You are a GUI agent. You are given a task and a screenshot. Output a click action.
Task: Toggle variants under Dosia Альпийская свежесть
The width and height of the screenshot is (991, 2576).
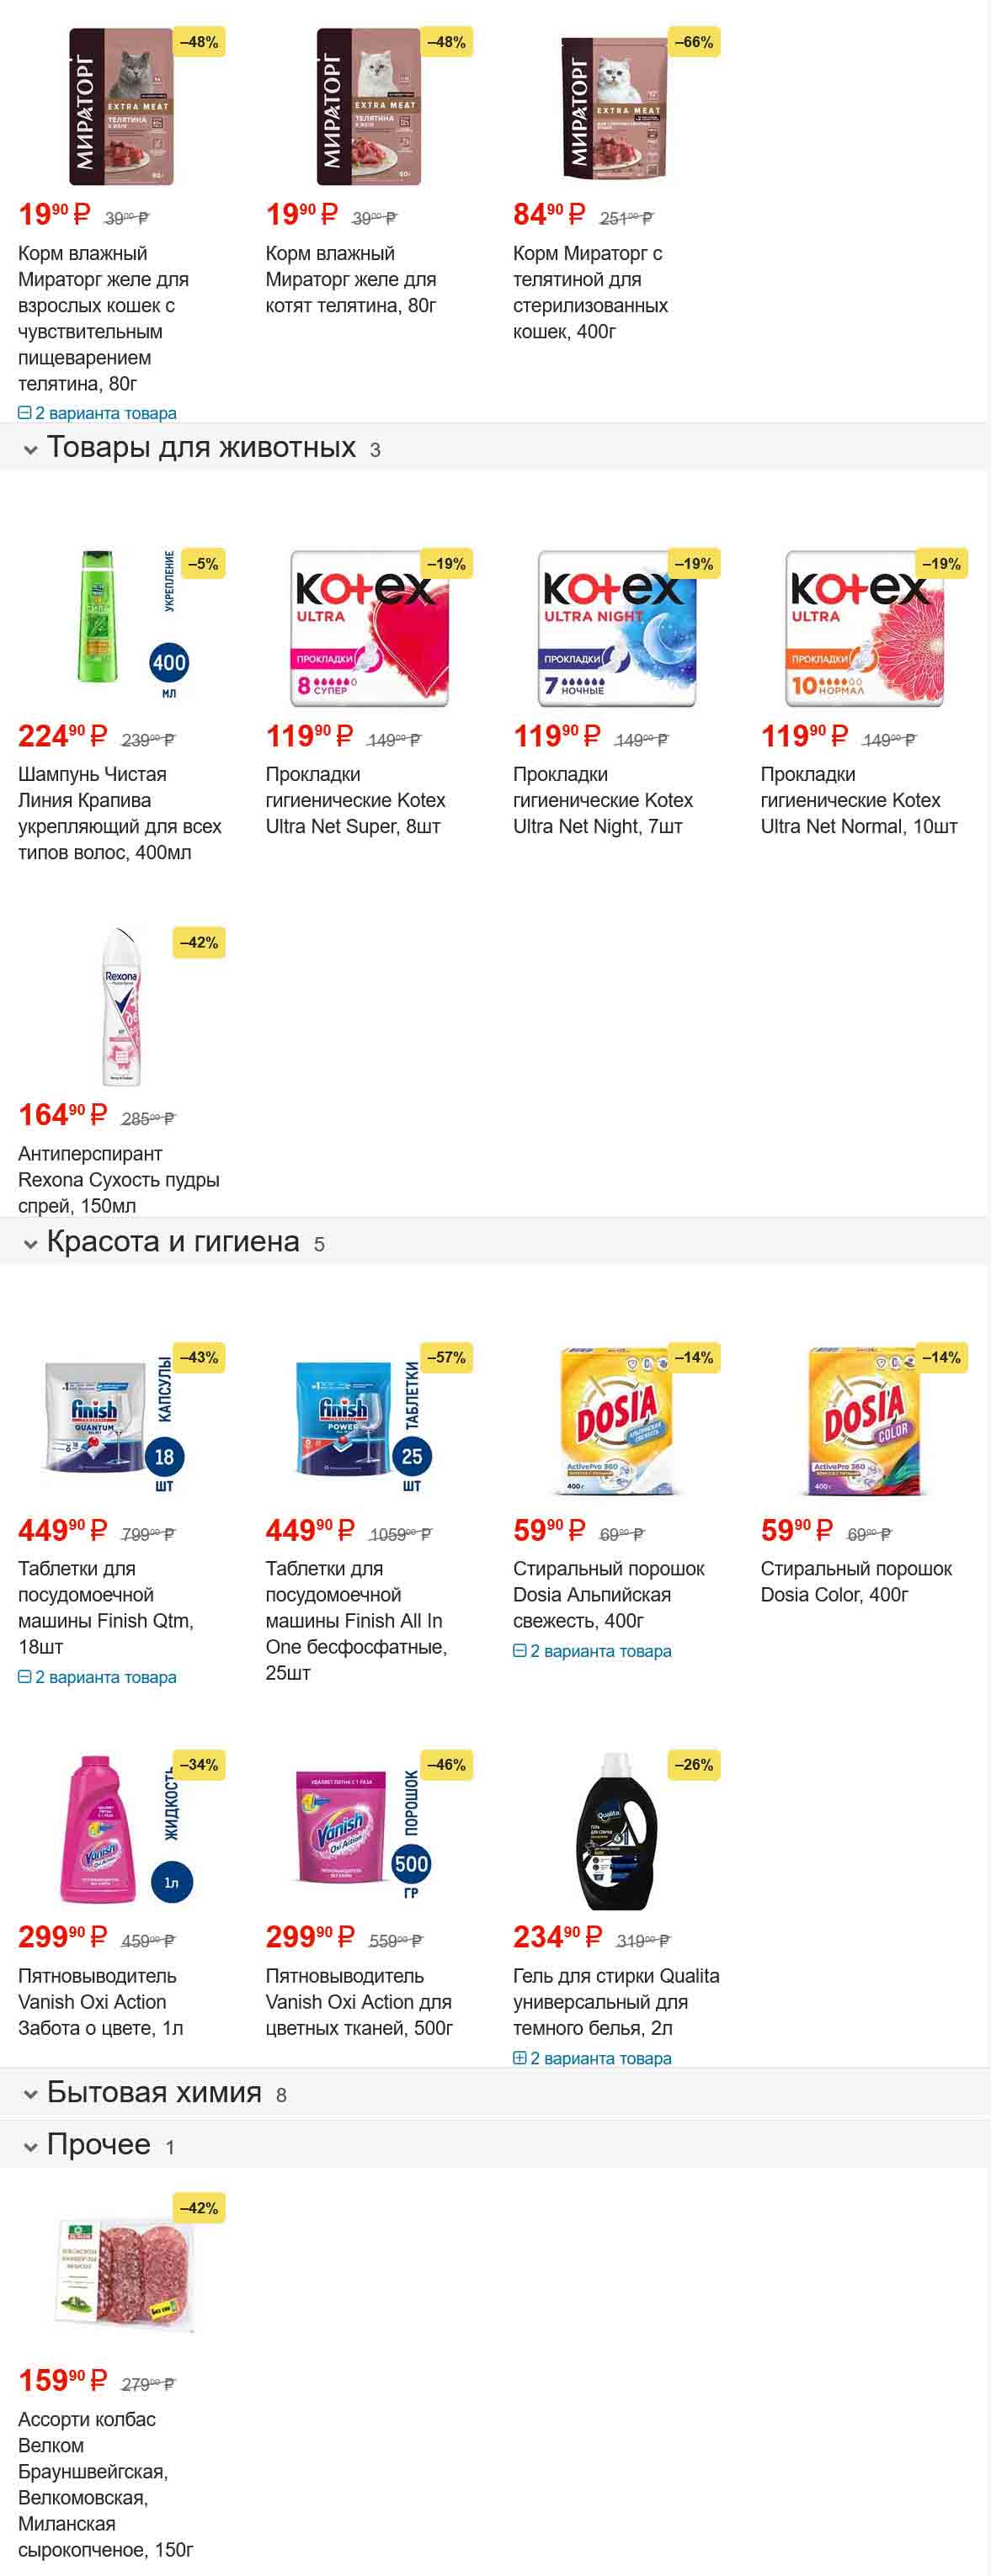point(592,1651)
